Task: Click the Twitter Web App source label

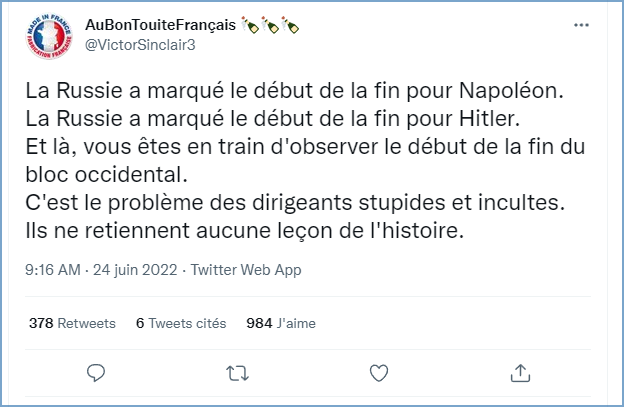Action: point(246,270)
